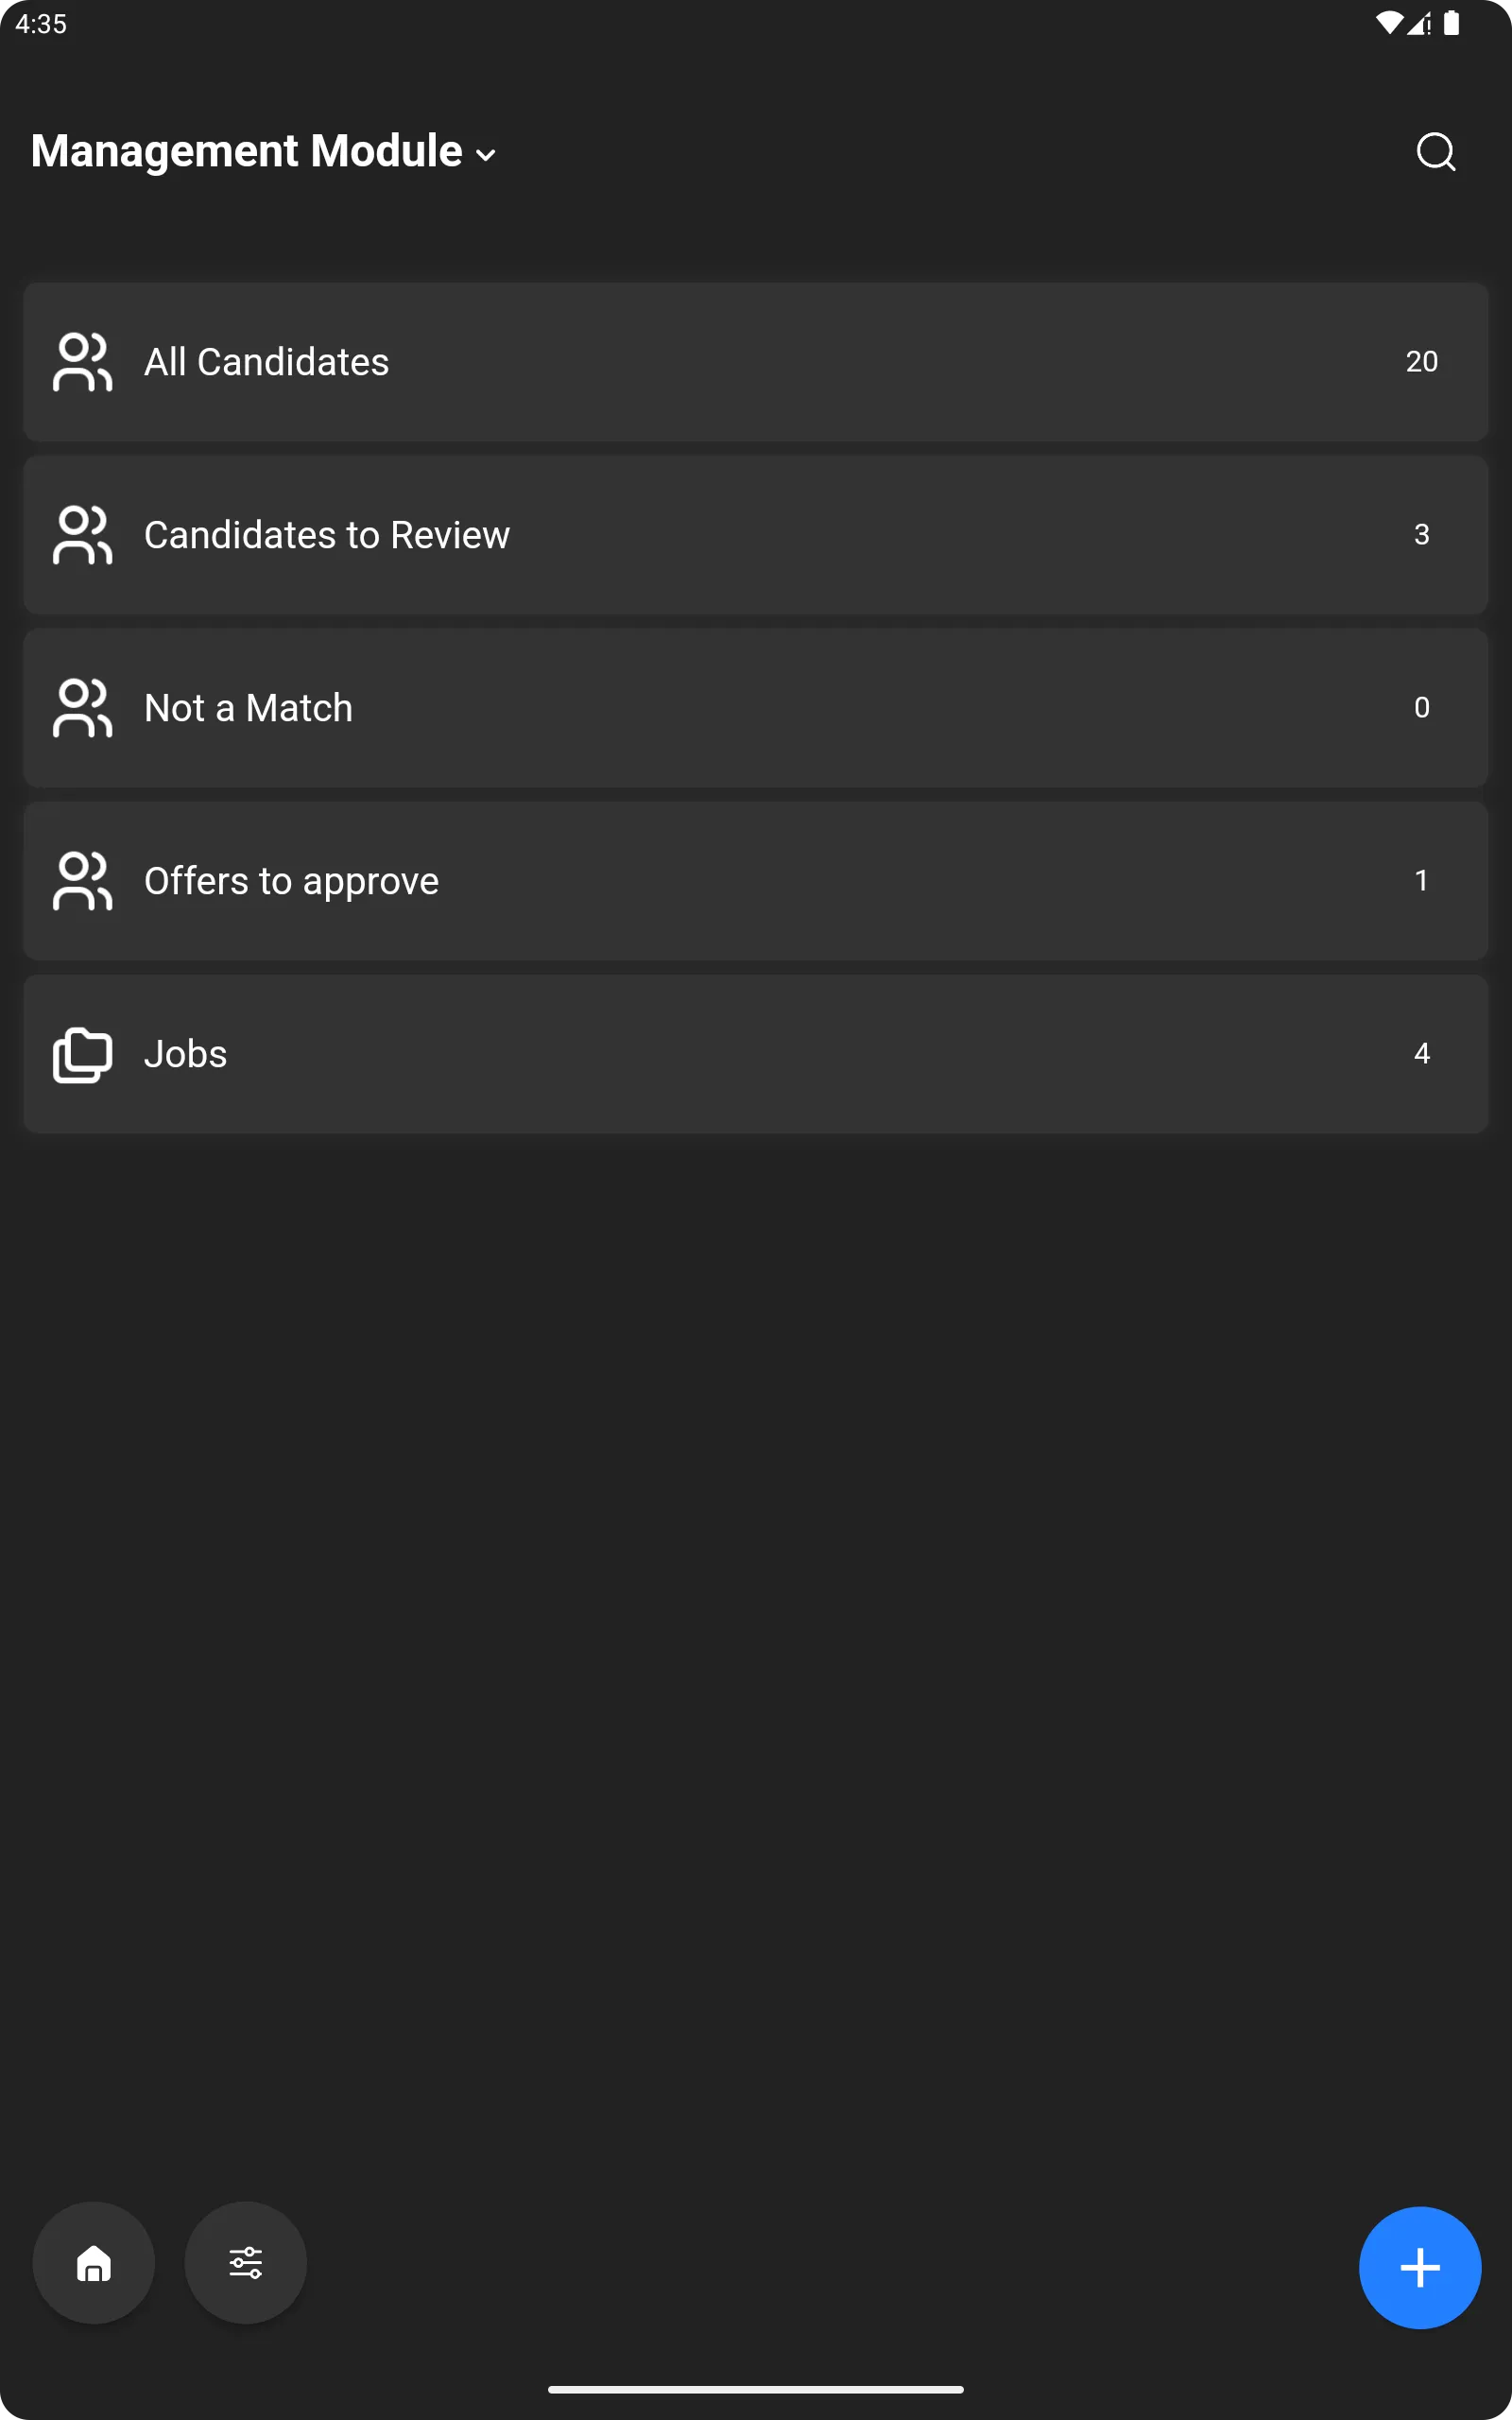Click the Candidates to Review people icon
Image resolution: width=1512 pixels, height=2420 pixels.
click(x=82, y=535)
